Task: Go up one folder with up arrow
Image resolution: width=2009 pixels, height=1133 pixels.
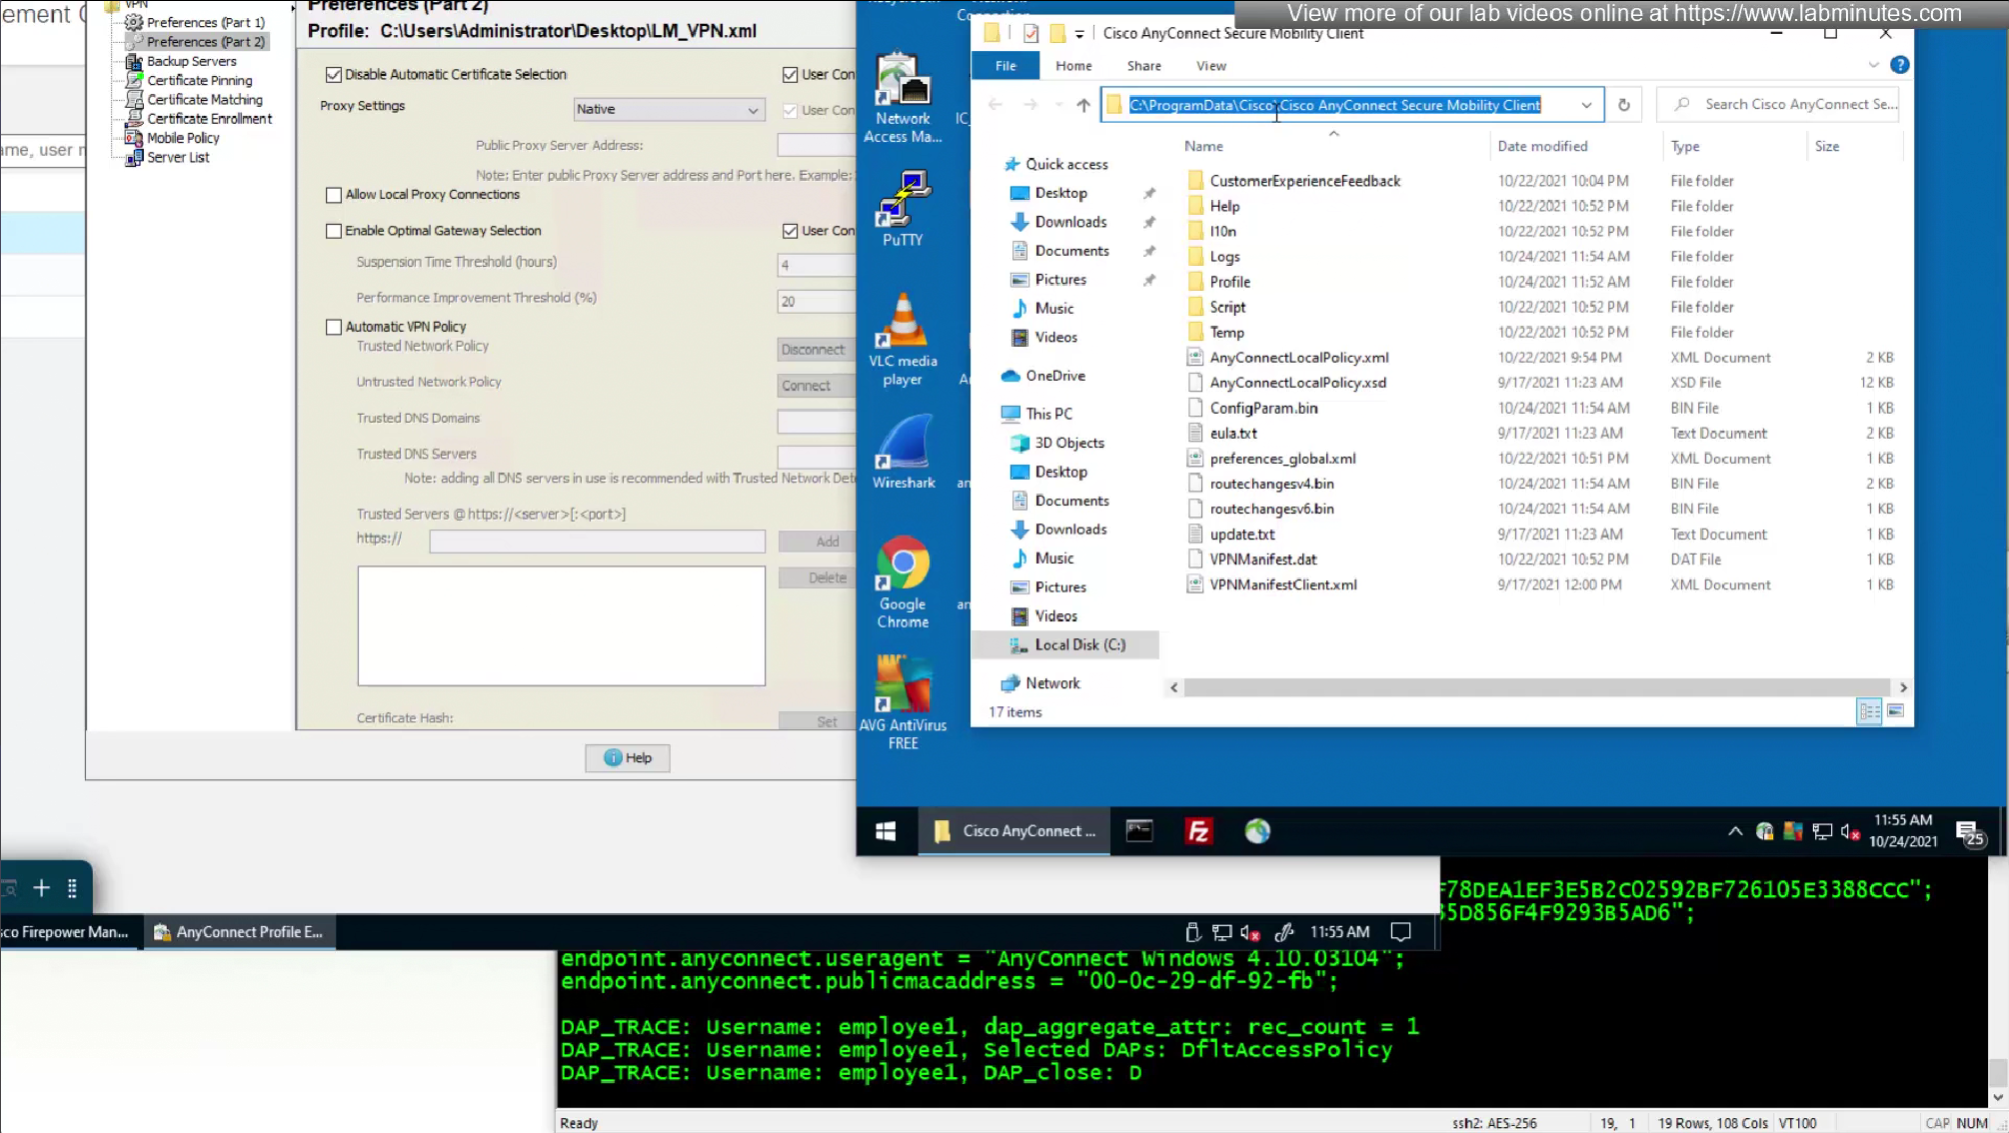Action: pos(1083,105)
